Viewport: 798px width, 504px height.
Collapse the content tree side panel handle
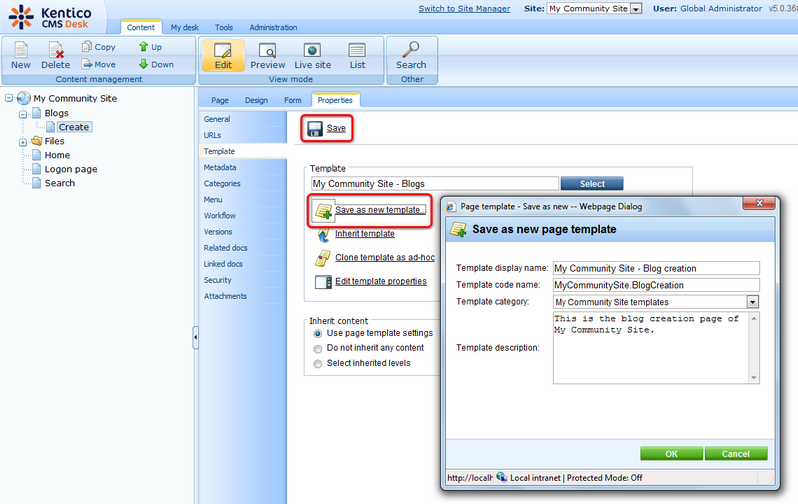click(x=195, y=338)
